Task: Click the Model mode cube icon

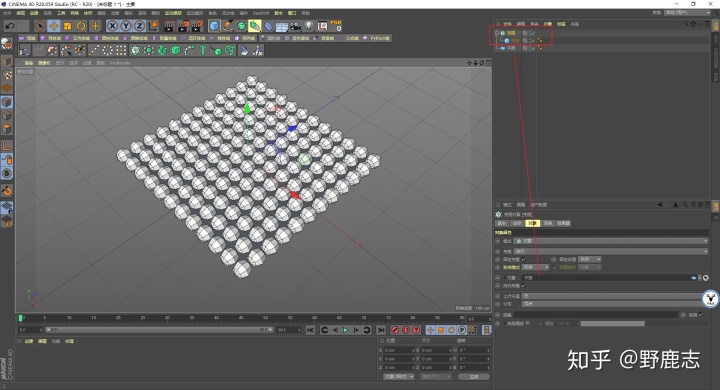Action: [6, 62]
